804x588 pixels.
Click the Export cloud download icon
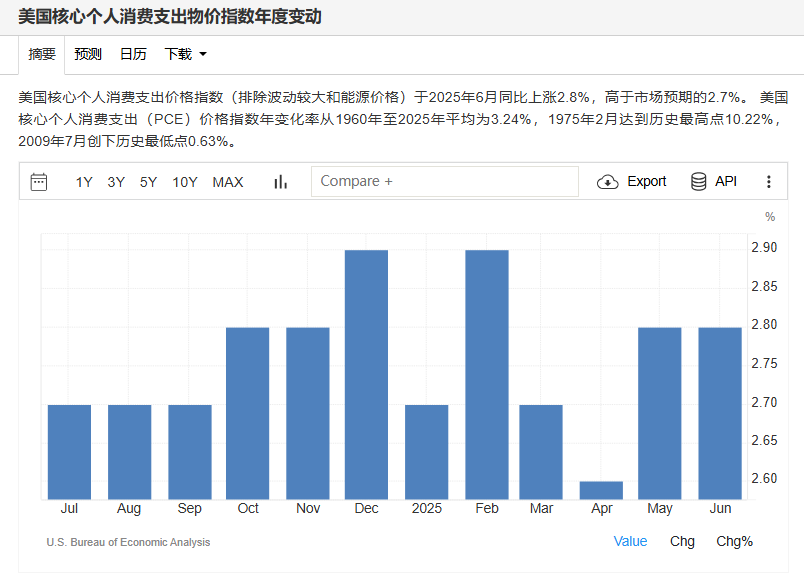point(608,182)
